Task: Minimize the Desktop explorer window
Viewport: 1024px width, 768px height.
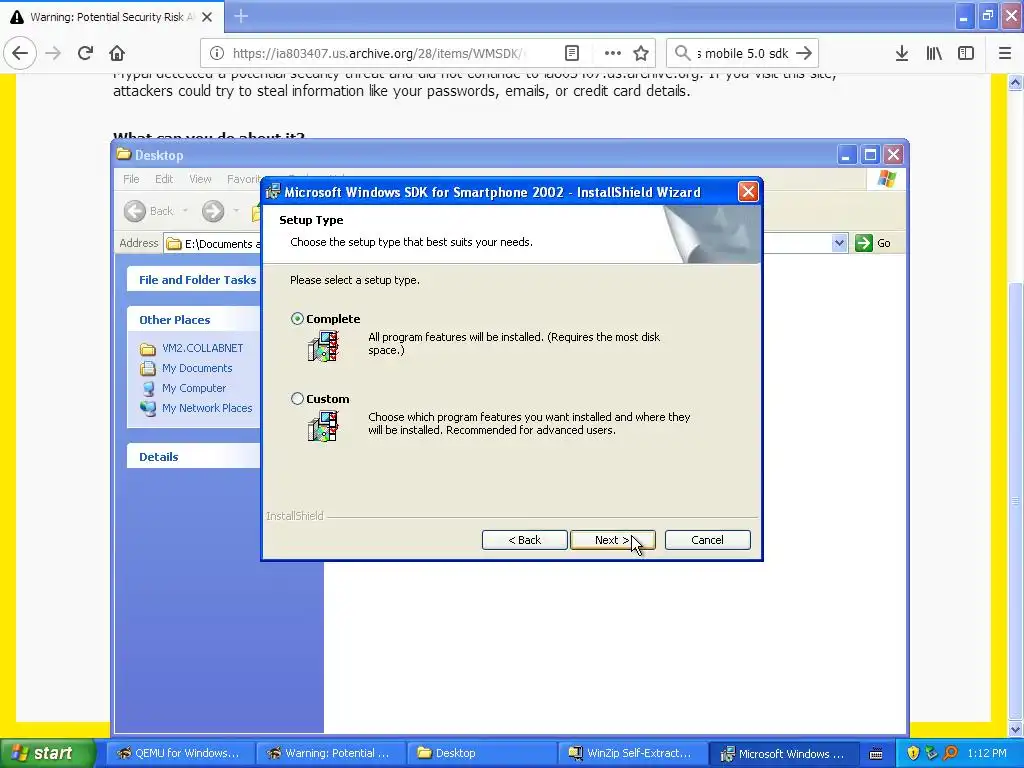Action: [846, 155]
